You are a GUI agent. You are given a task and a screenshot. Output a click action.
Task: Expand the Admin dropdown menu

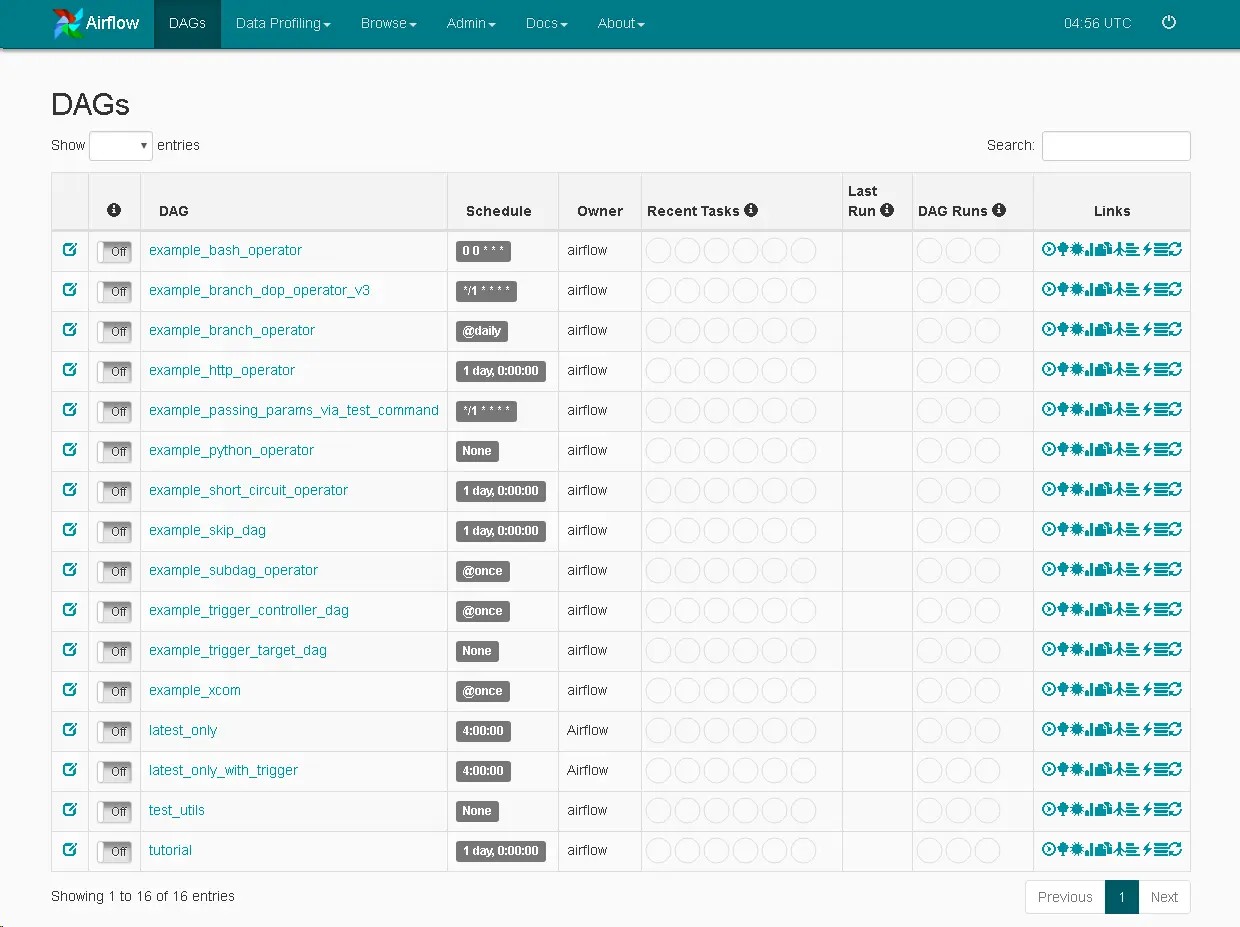click(471, 23)
